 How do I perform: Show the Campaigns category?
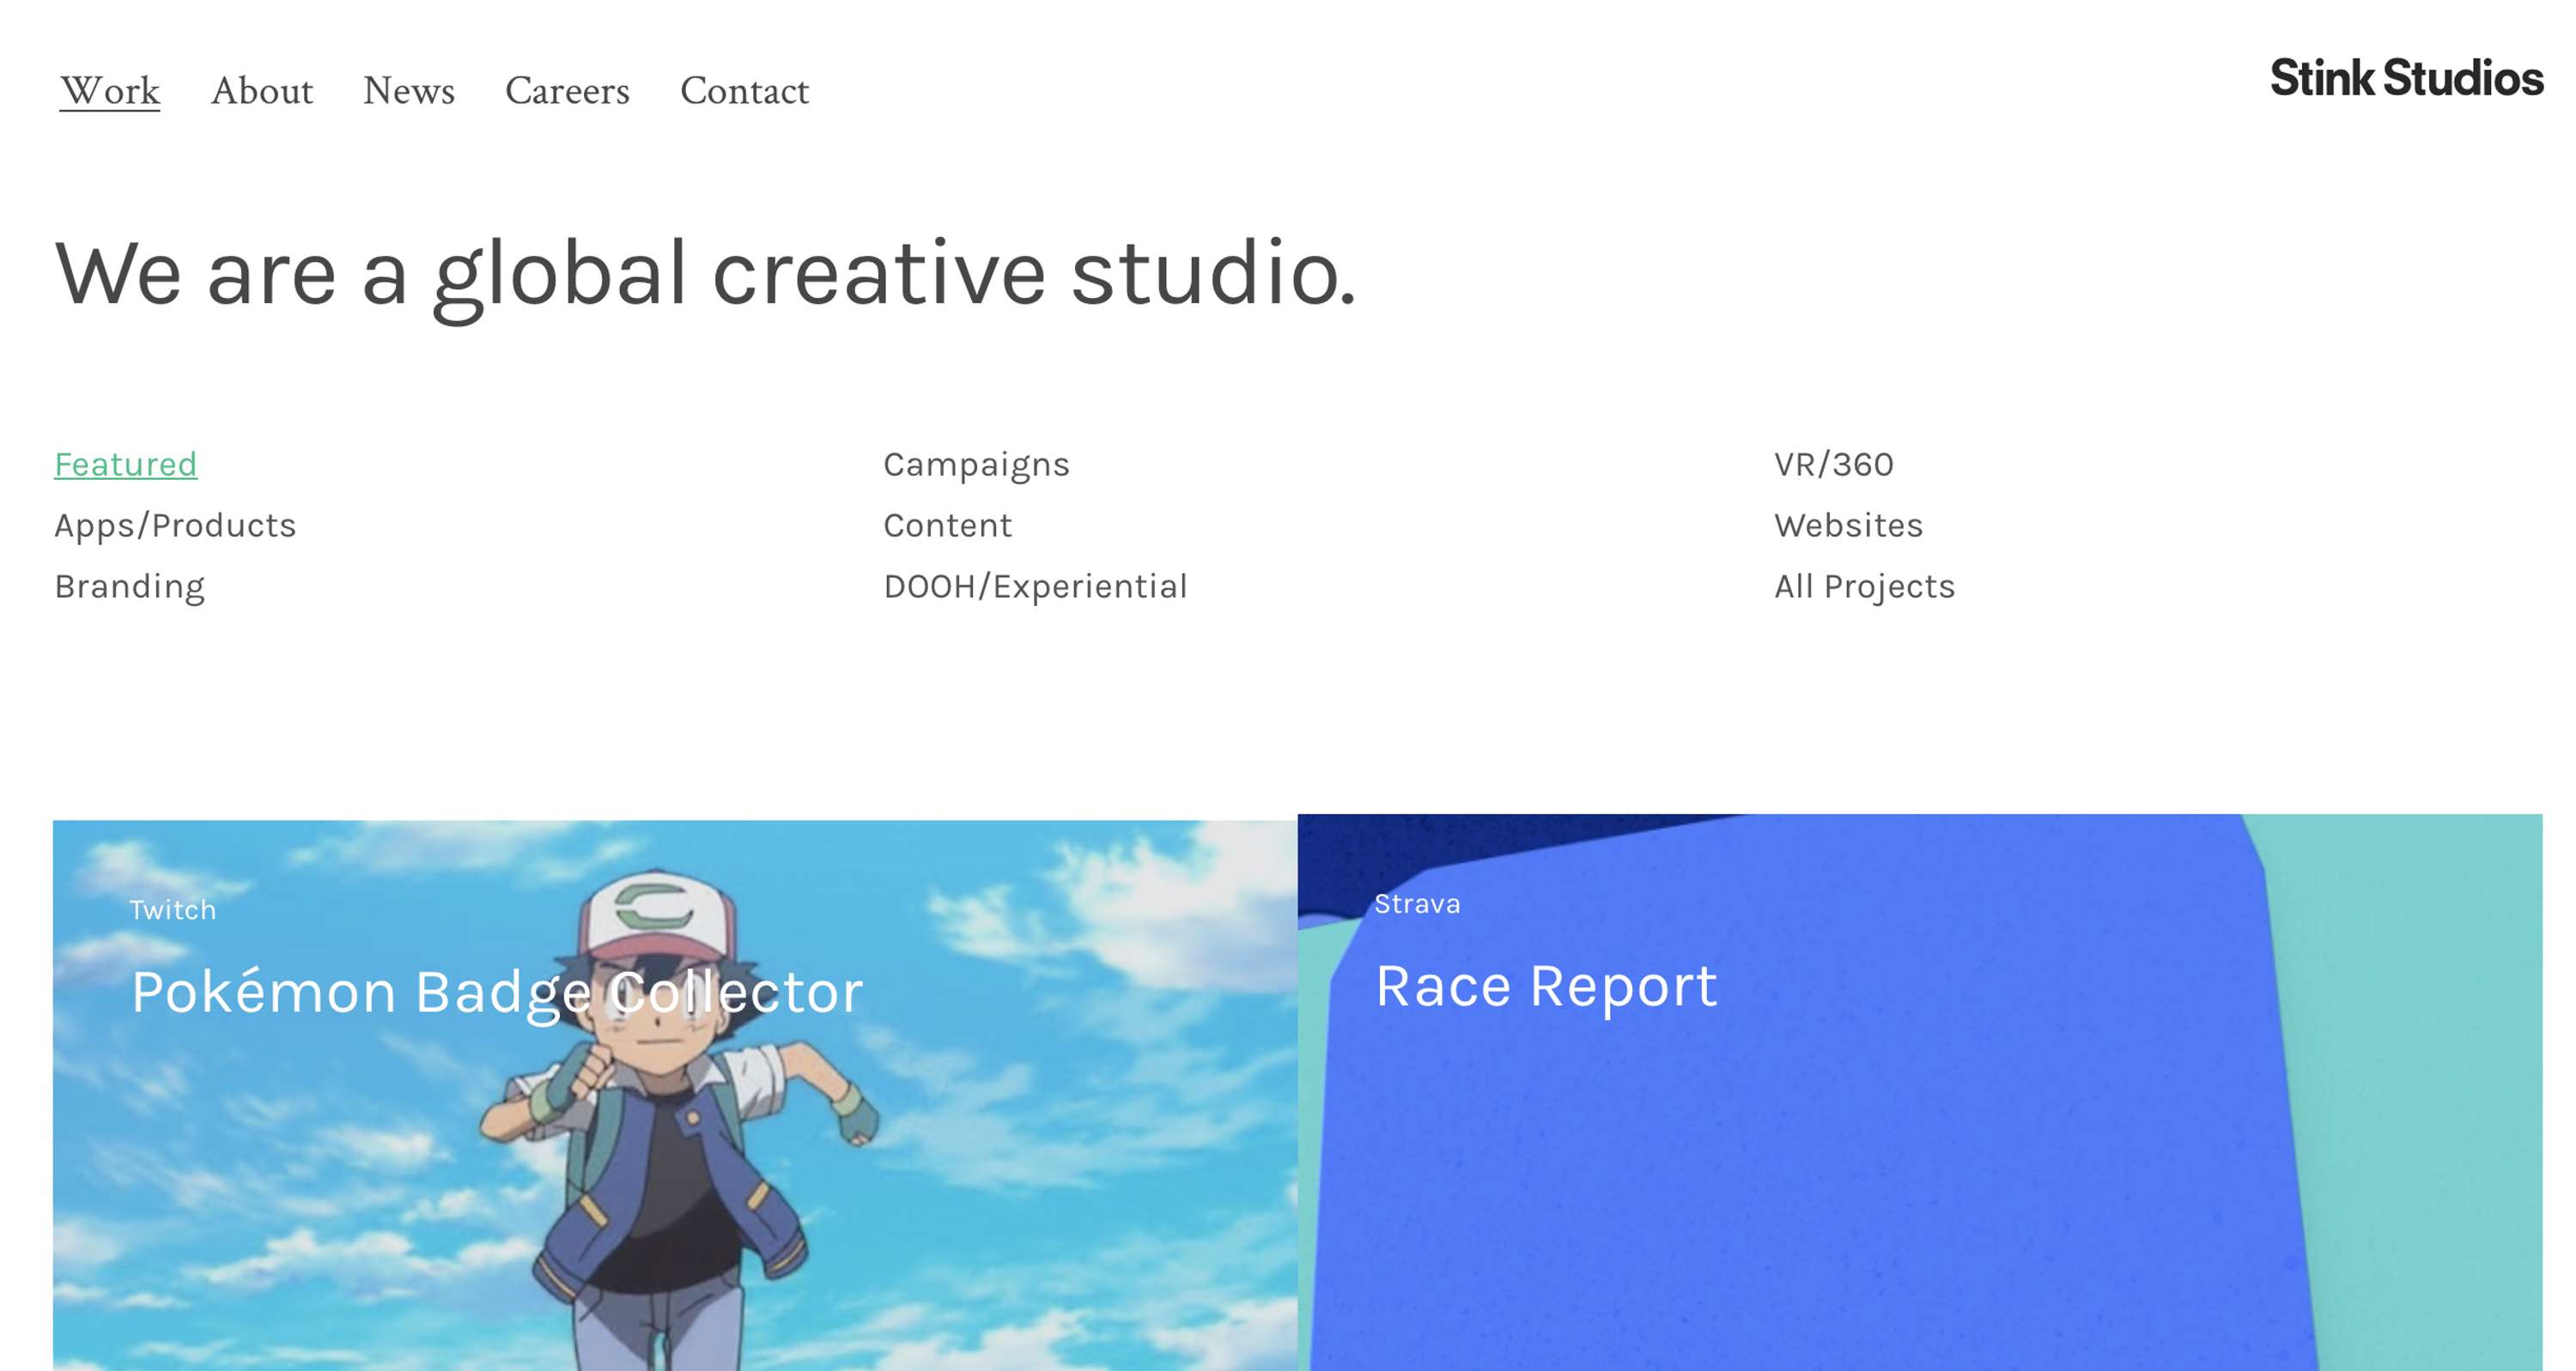click(x=976, y=464)
